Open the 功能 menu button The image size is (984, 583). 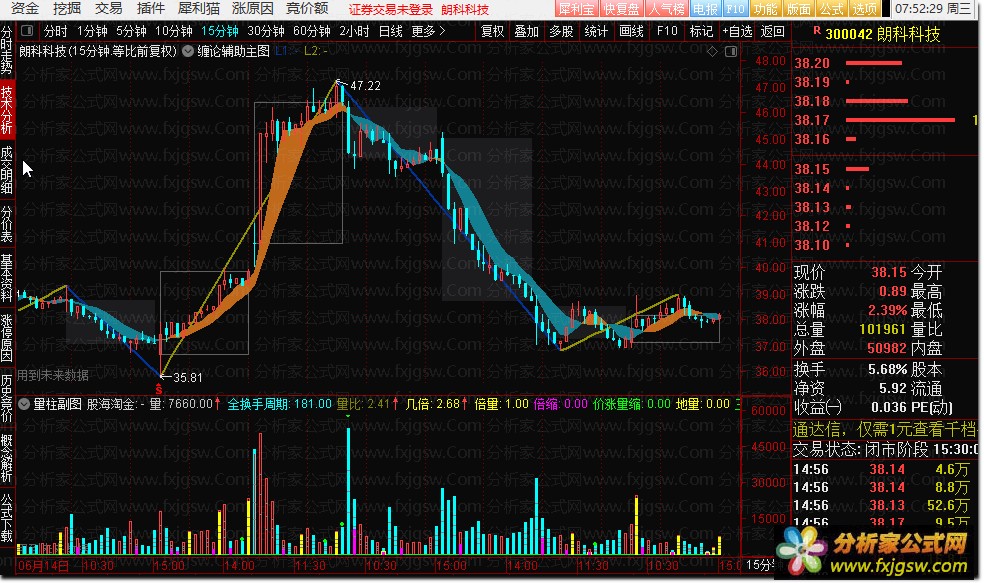coord(765,9)
